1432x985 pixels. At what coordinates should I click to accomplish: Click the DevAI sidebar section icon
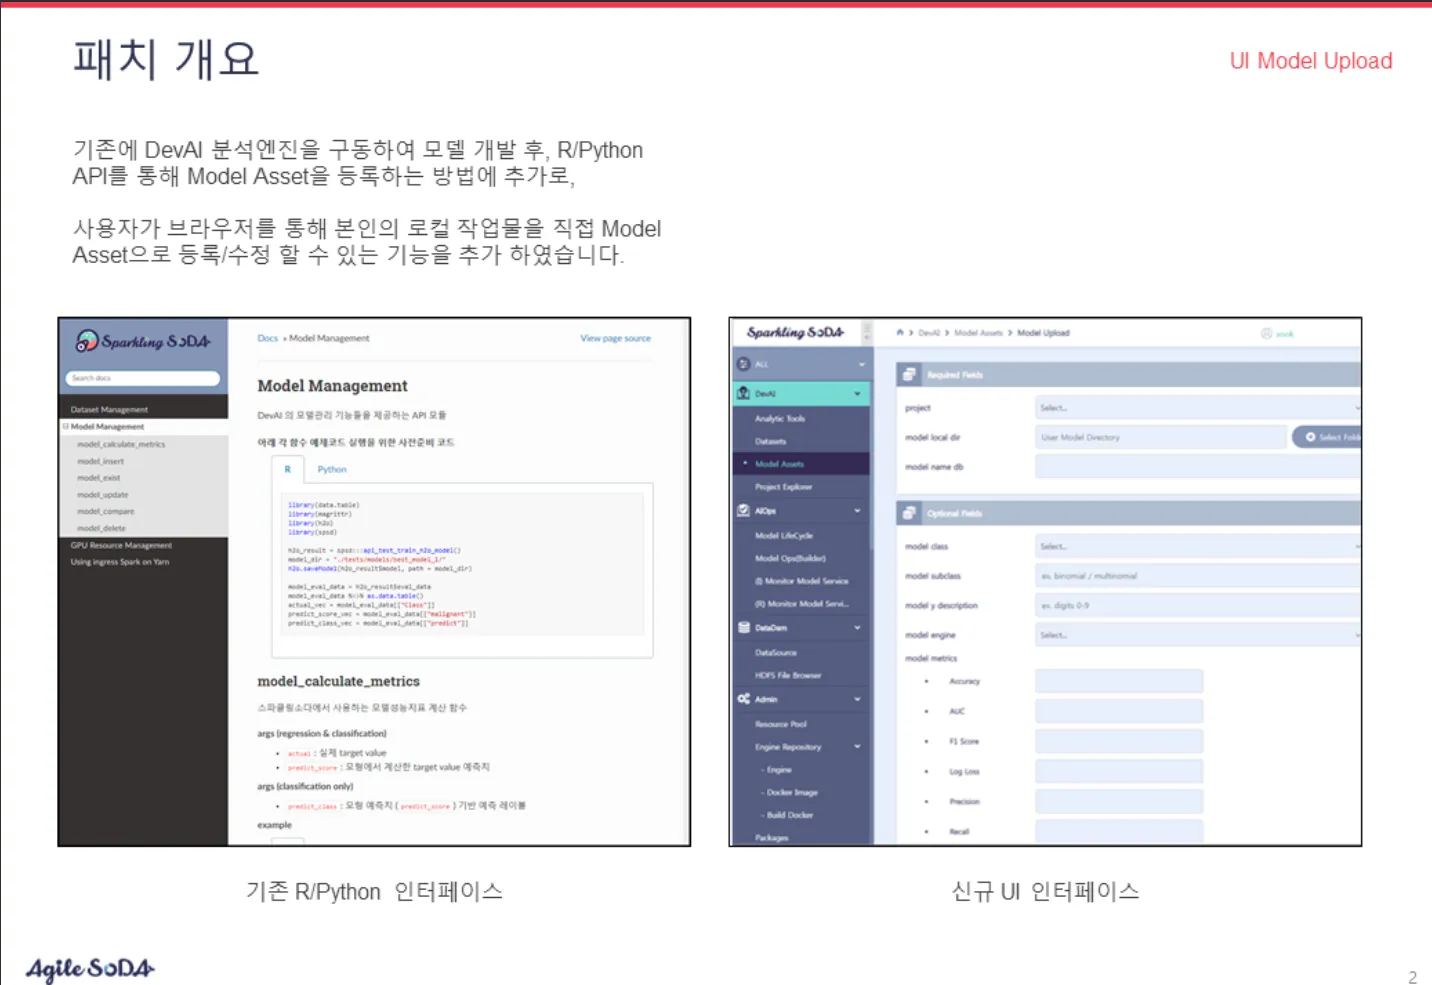tap(743, 394)
